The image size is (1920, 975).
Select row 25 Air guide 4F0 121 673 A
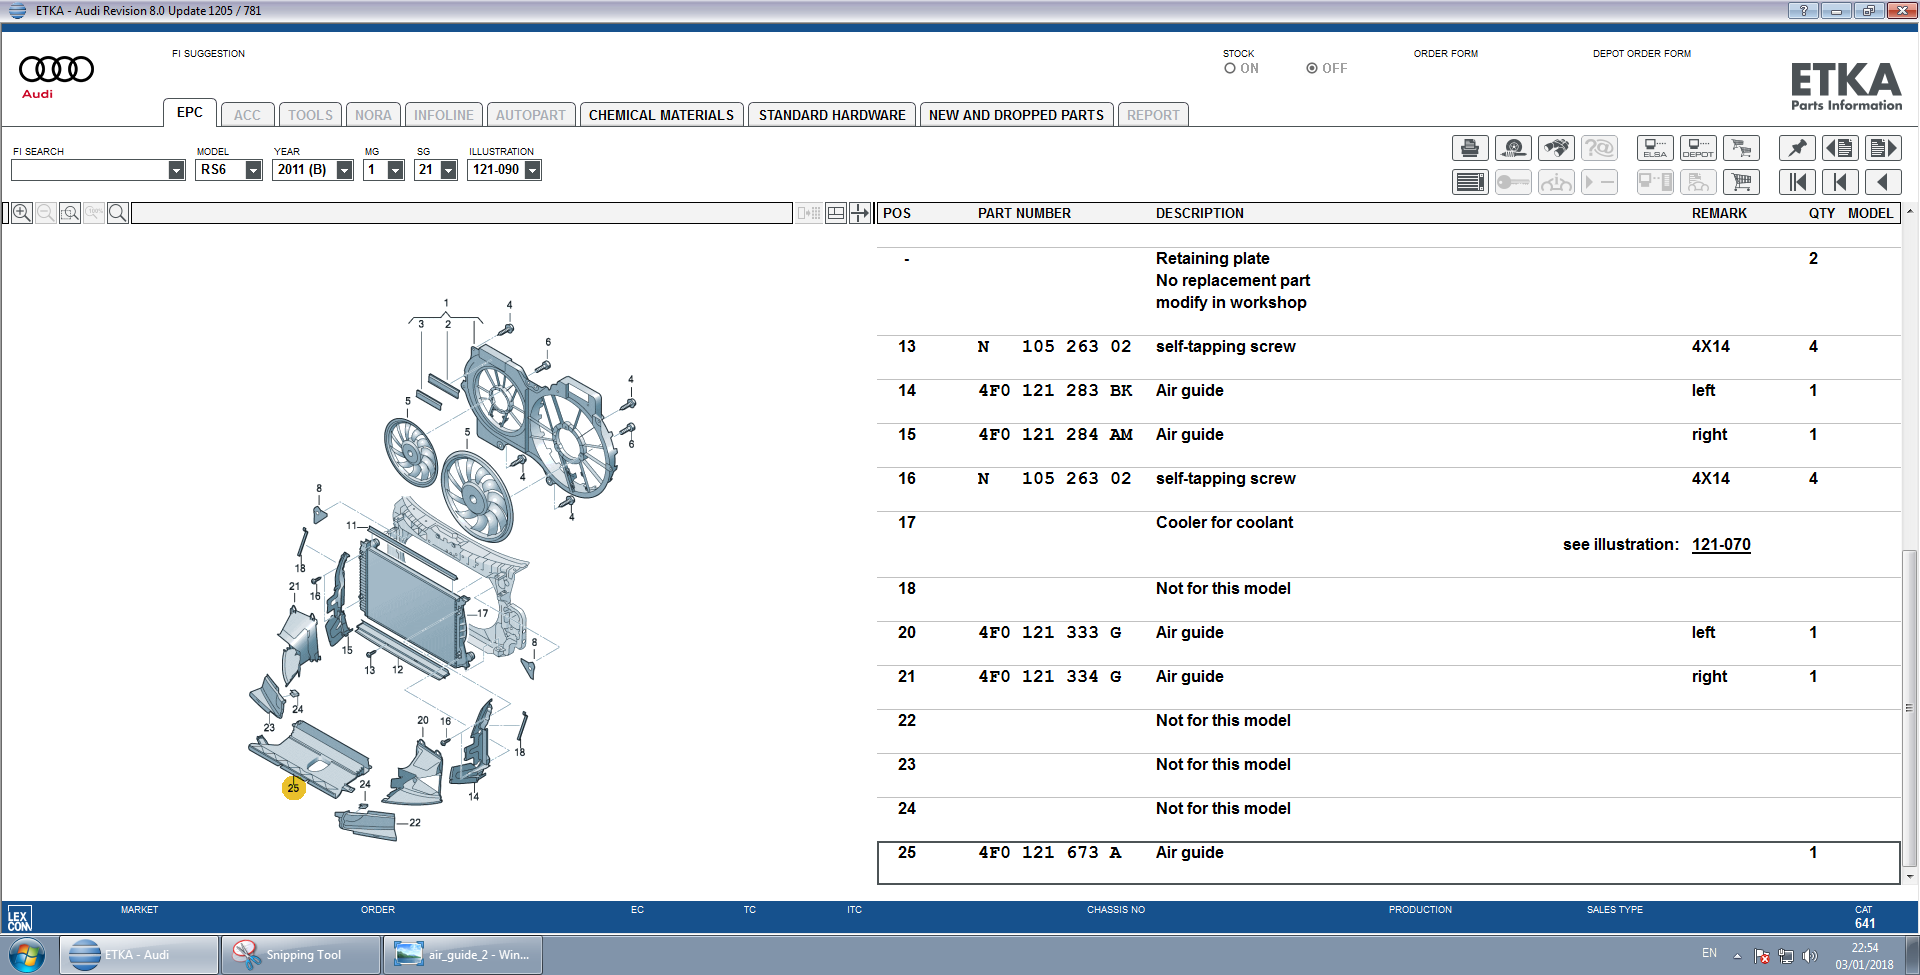point(1388,863)
